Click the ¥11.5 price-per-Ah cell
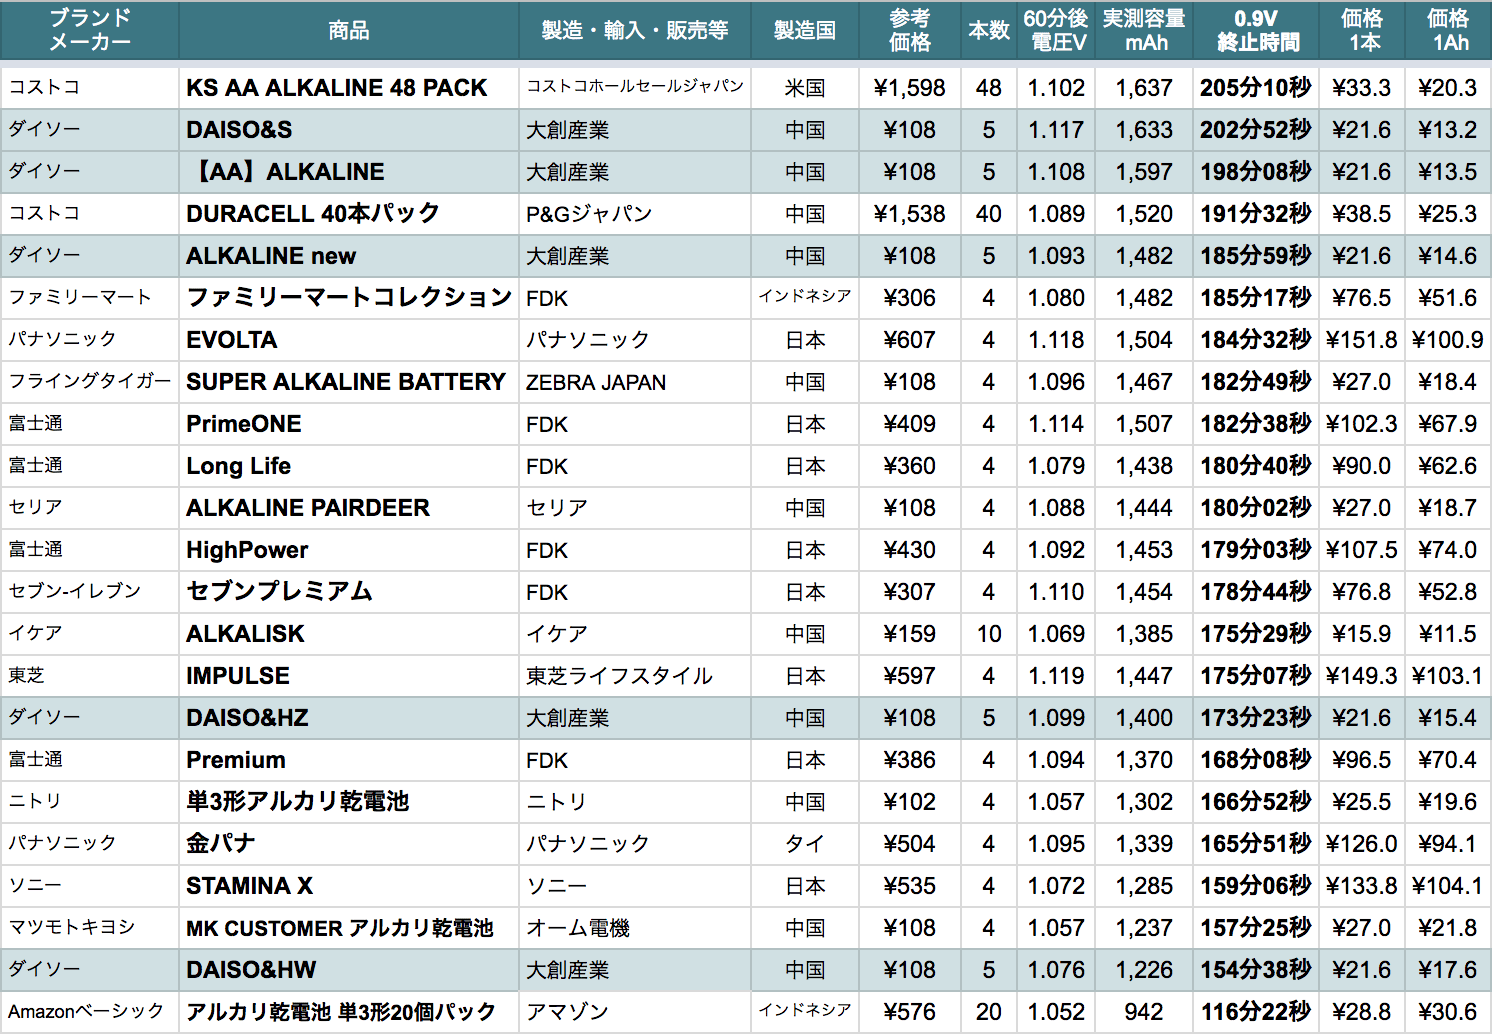This screenshot has height=1034, width=1492. 1448,634
